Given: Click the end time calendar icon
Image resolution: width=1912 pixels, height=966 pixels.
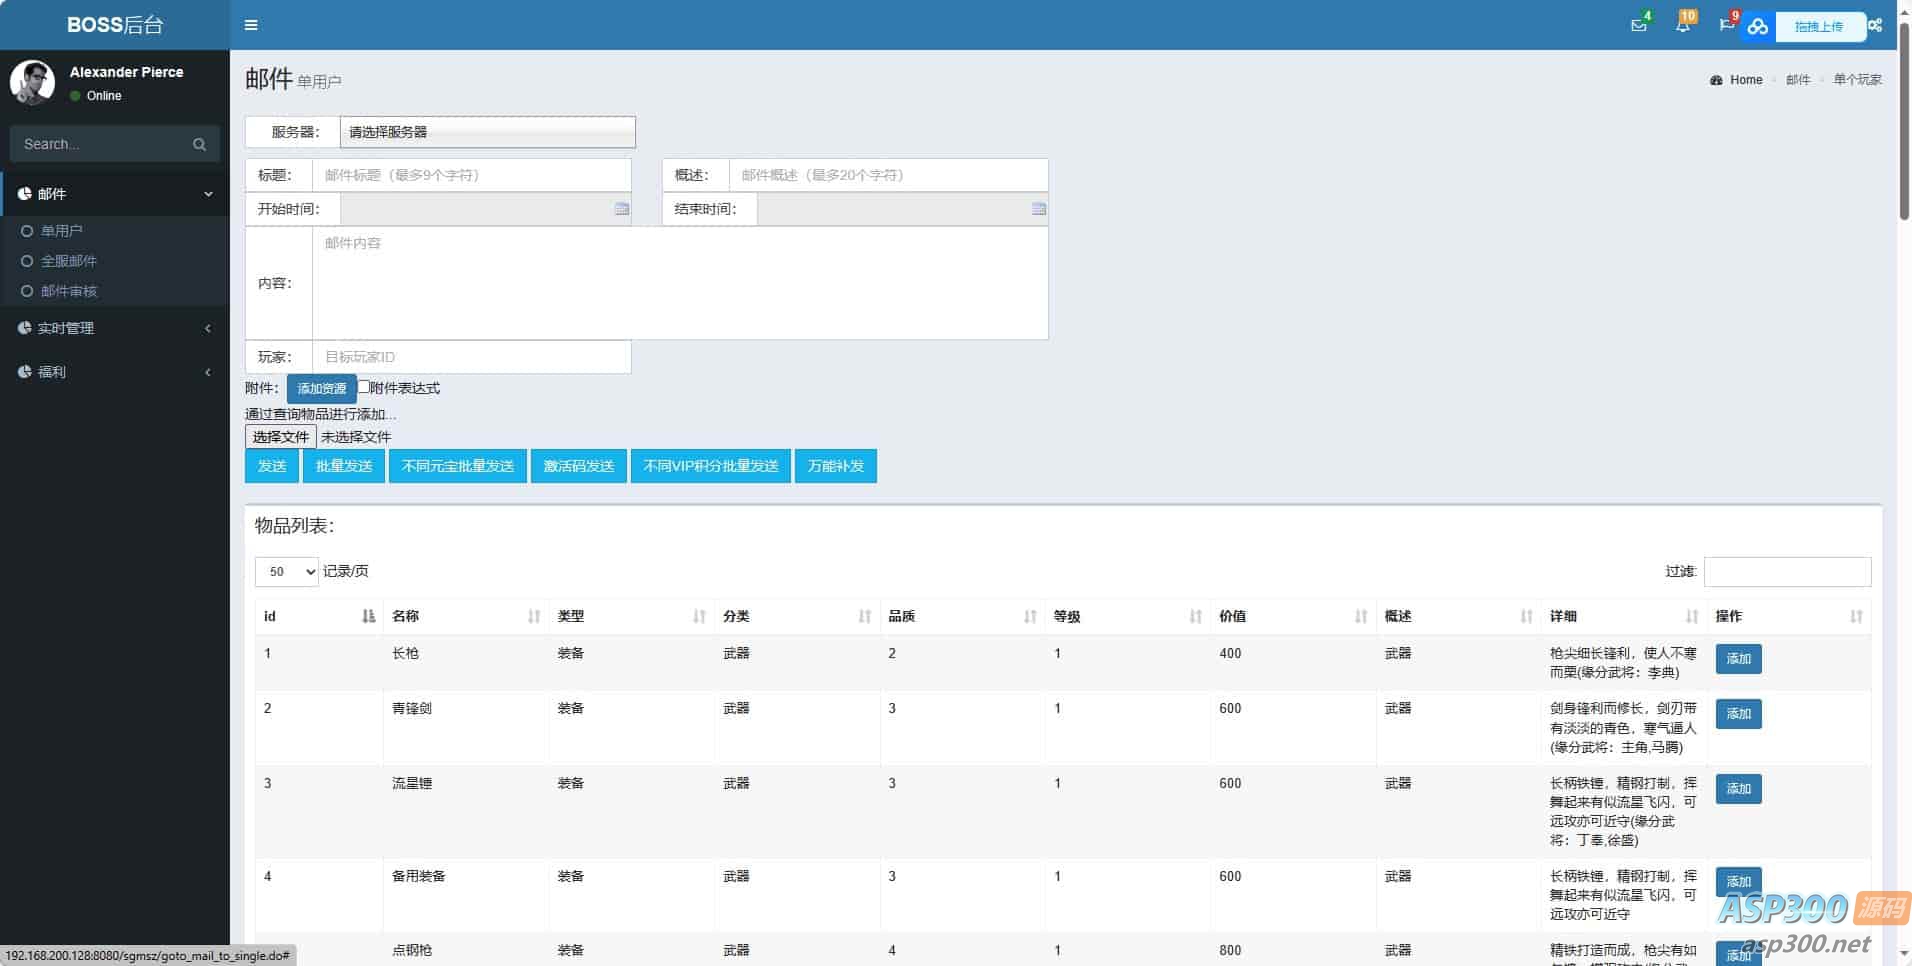Looking at the screenshot, I should [x=1039, y=209].
